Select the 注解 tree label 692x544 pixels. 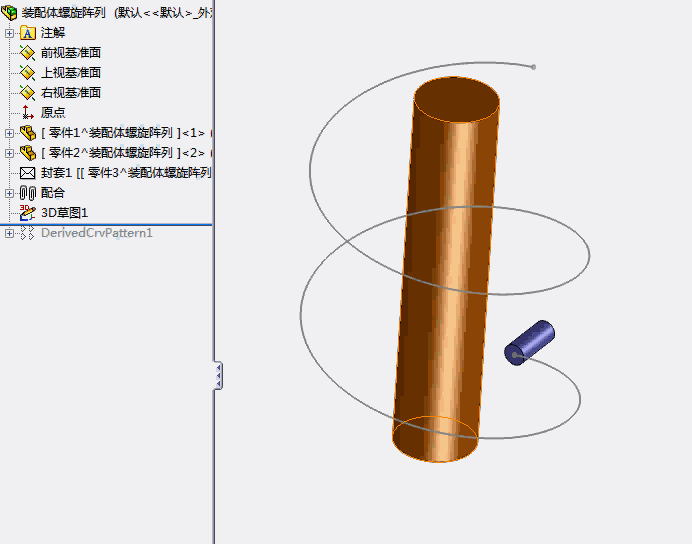[x=53, y=33]
